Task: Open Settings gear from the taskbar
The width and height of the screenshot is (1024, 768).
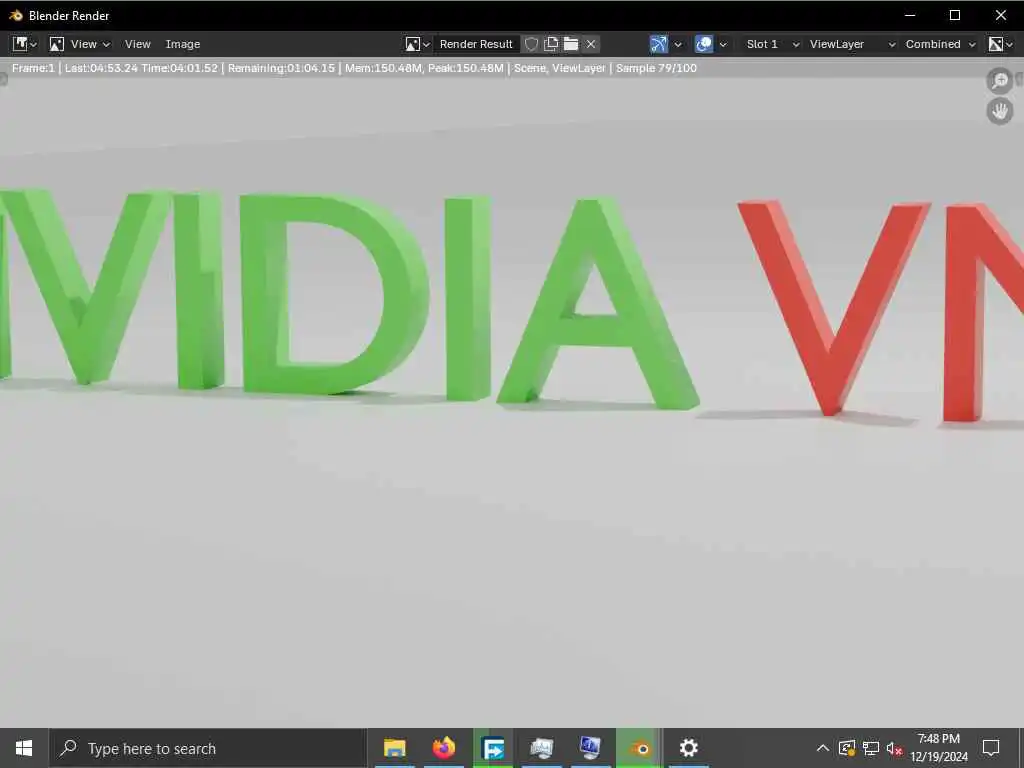Action: pos(688,748)
